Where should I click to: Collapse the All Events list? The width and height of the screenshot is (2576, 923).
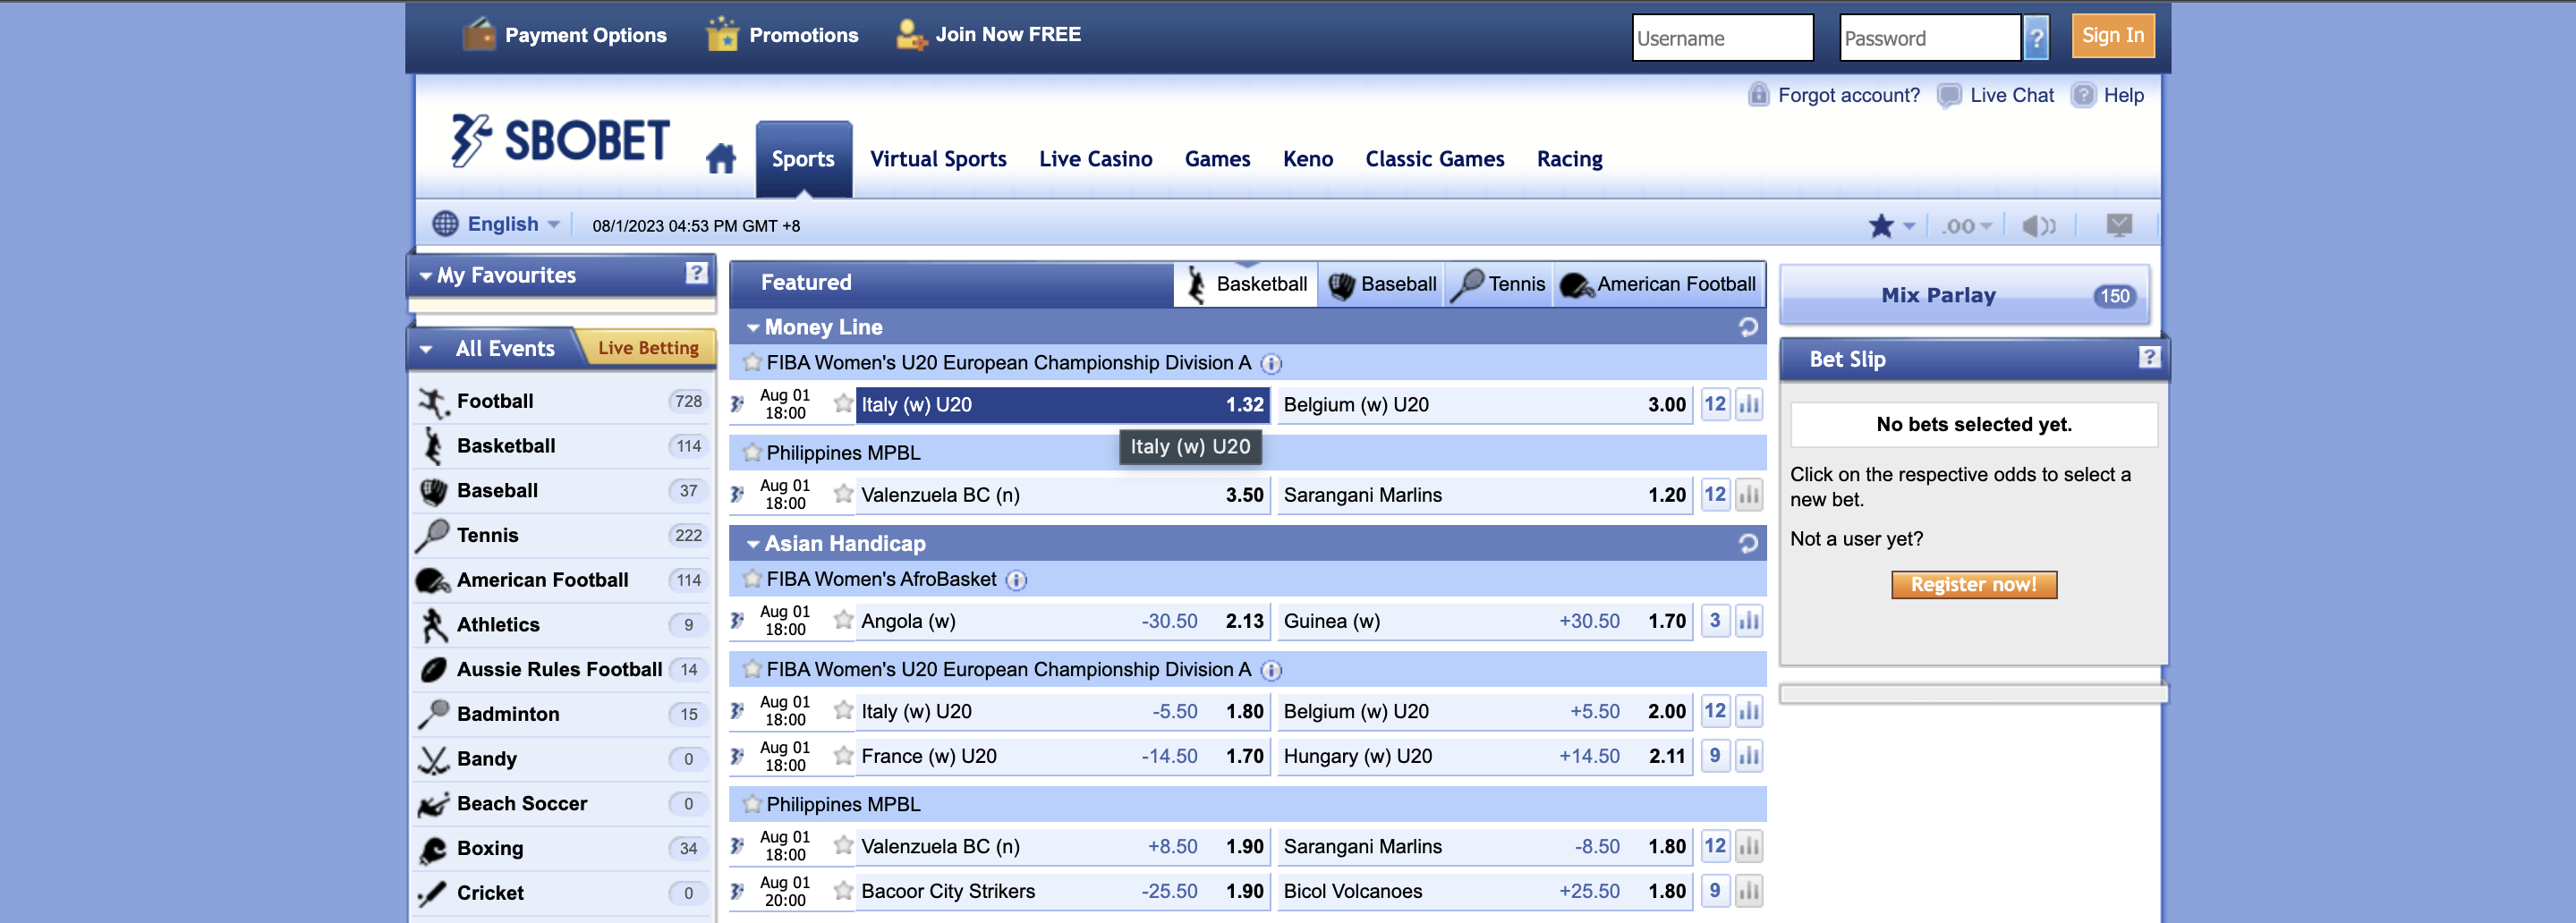pos(426,349)
